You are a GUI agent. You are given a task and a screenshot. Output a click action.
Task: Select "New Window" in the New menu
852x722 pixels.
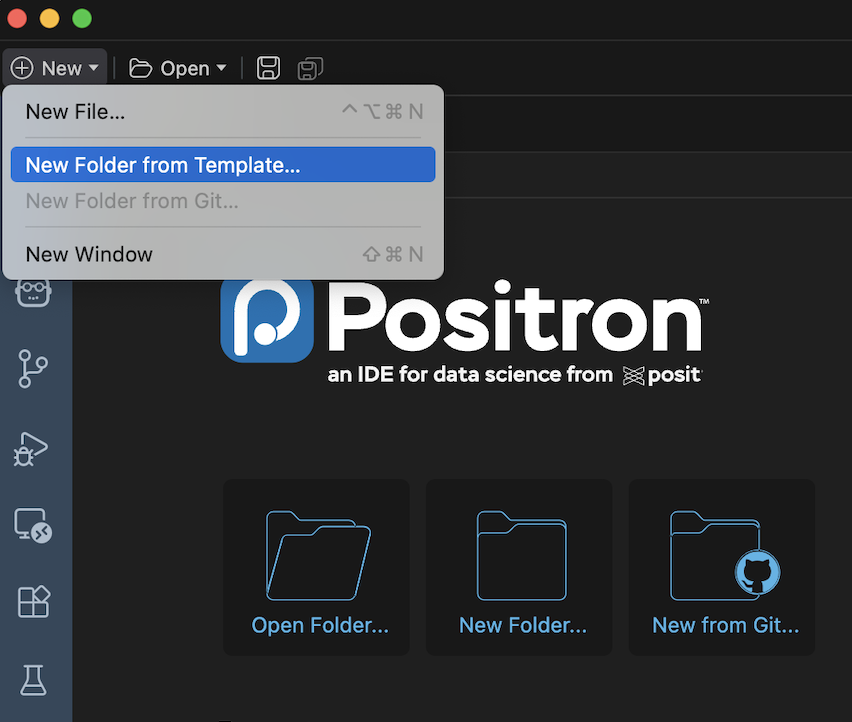tap(89, 254)
